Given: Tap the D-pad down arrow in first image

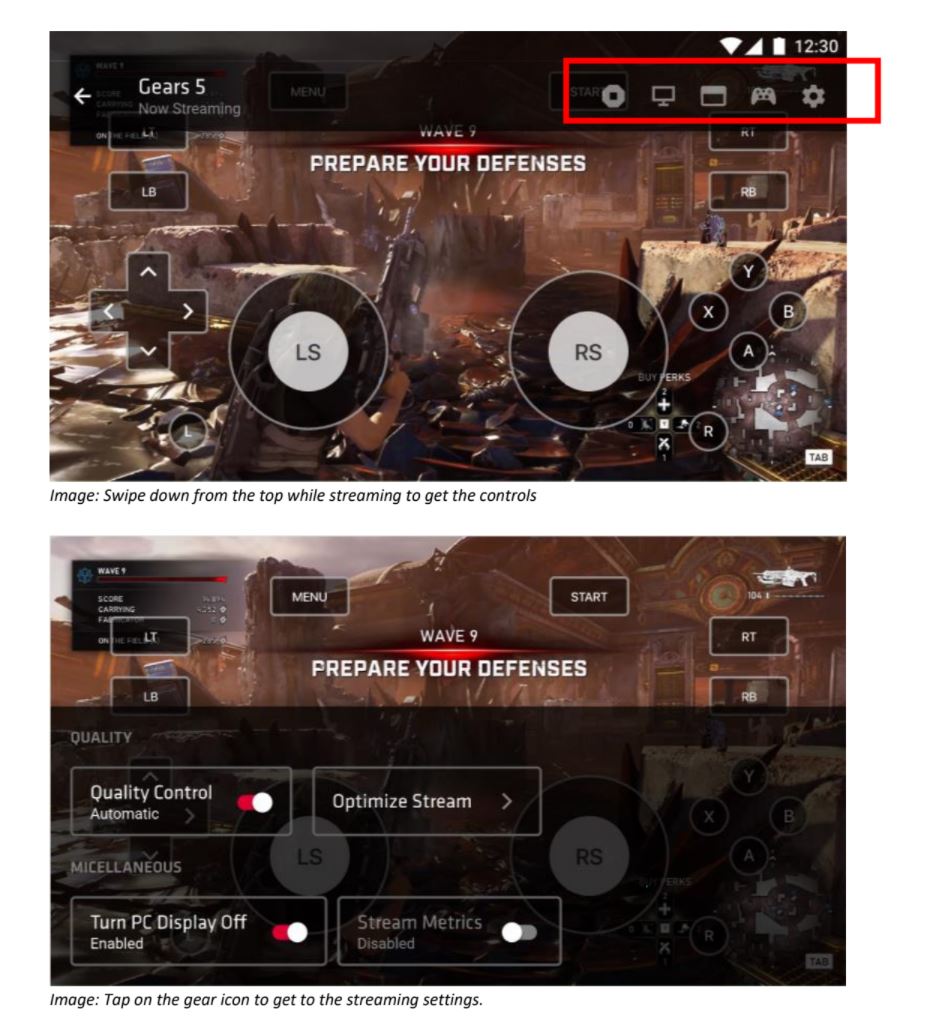Looking at the screenshot, I should coord(148,351).
